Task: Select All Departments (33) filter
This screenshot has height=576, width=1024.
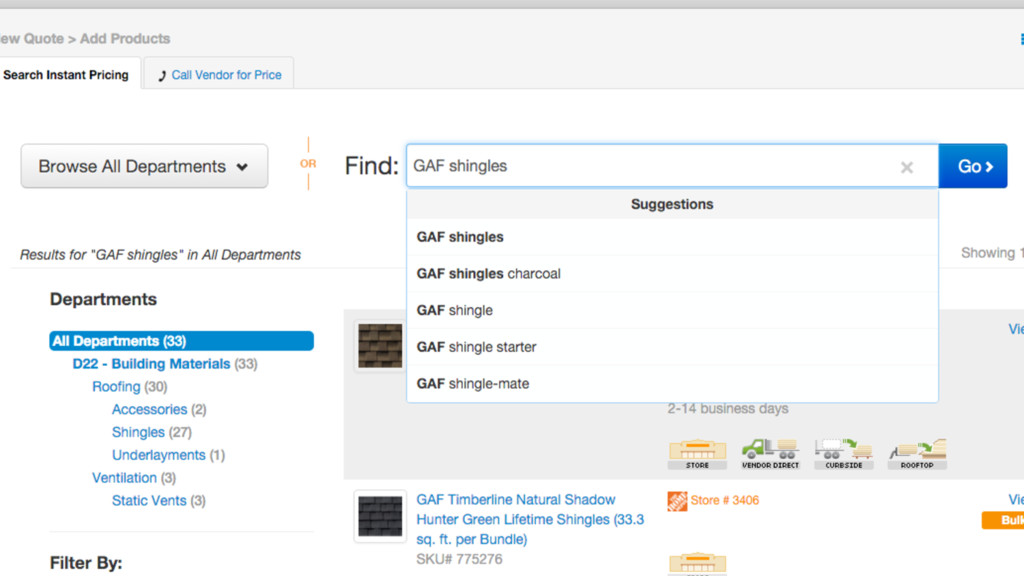Action: (182, 341)
